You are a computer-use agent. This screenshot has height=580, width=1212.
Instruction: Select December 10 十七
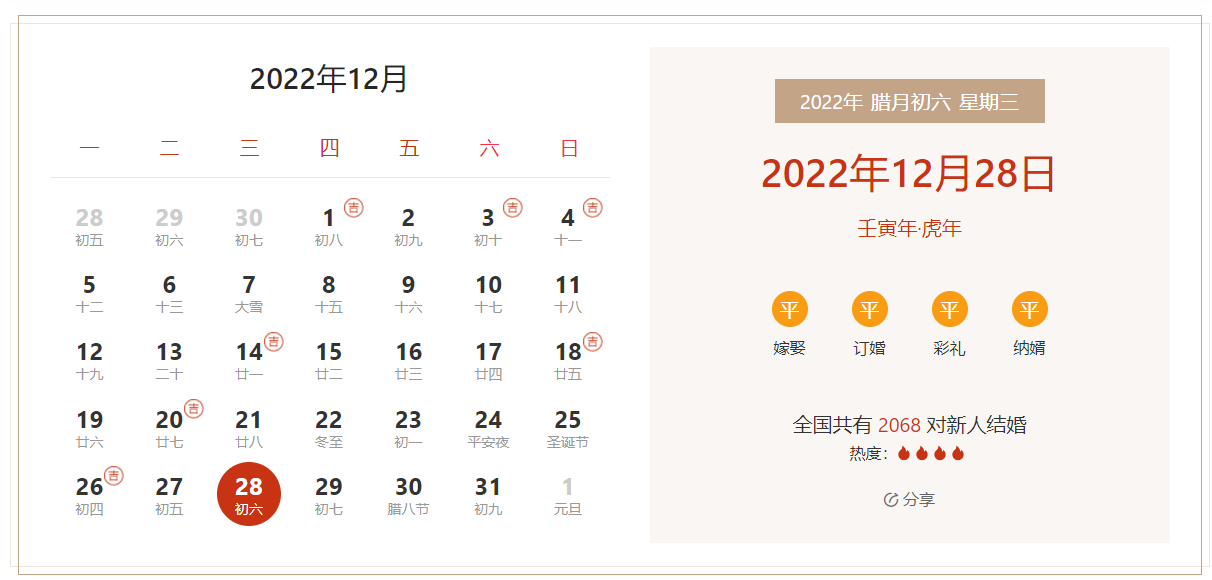click(x=488, y=294)
